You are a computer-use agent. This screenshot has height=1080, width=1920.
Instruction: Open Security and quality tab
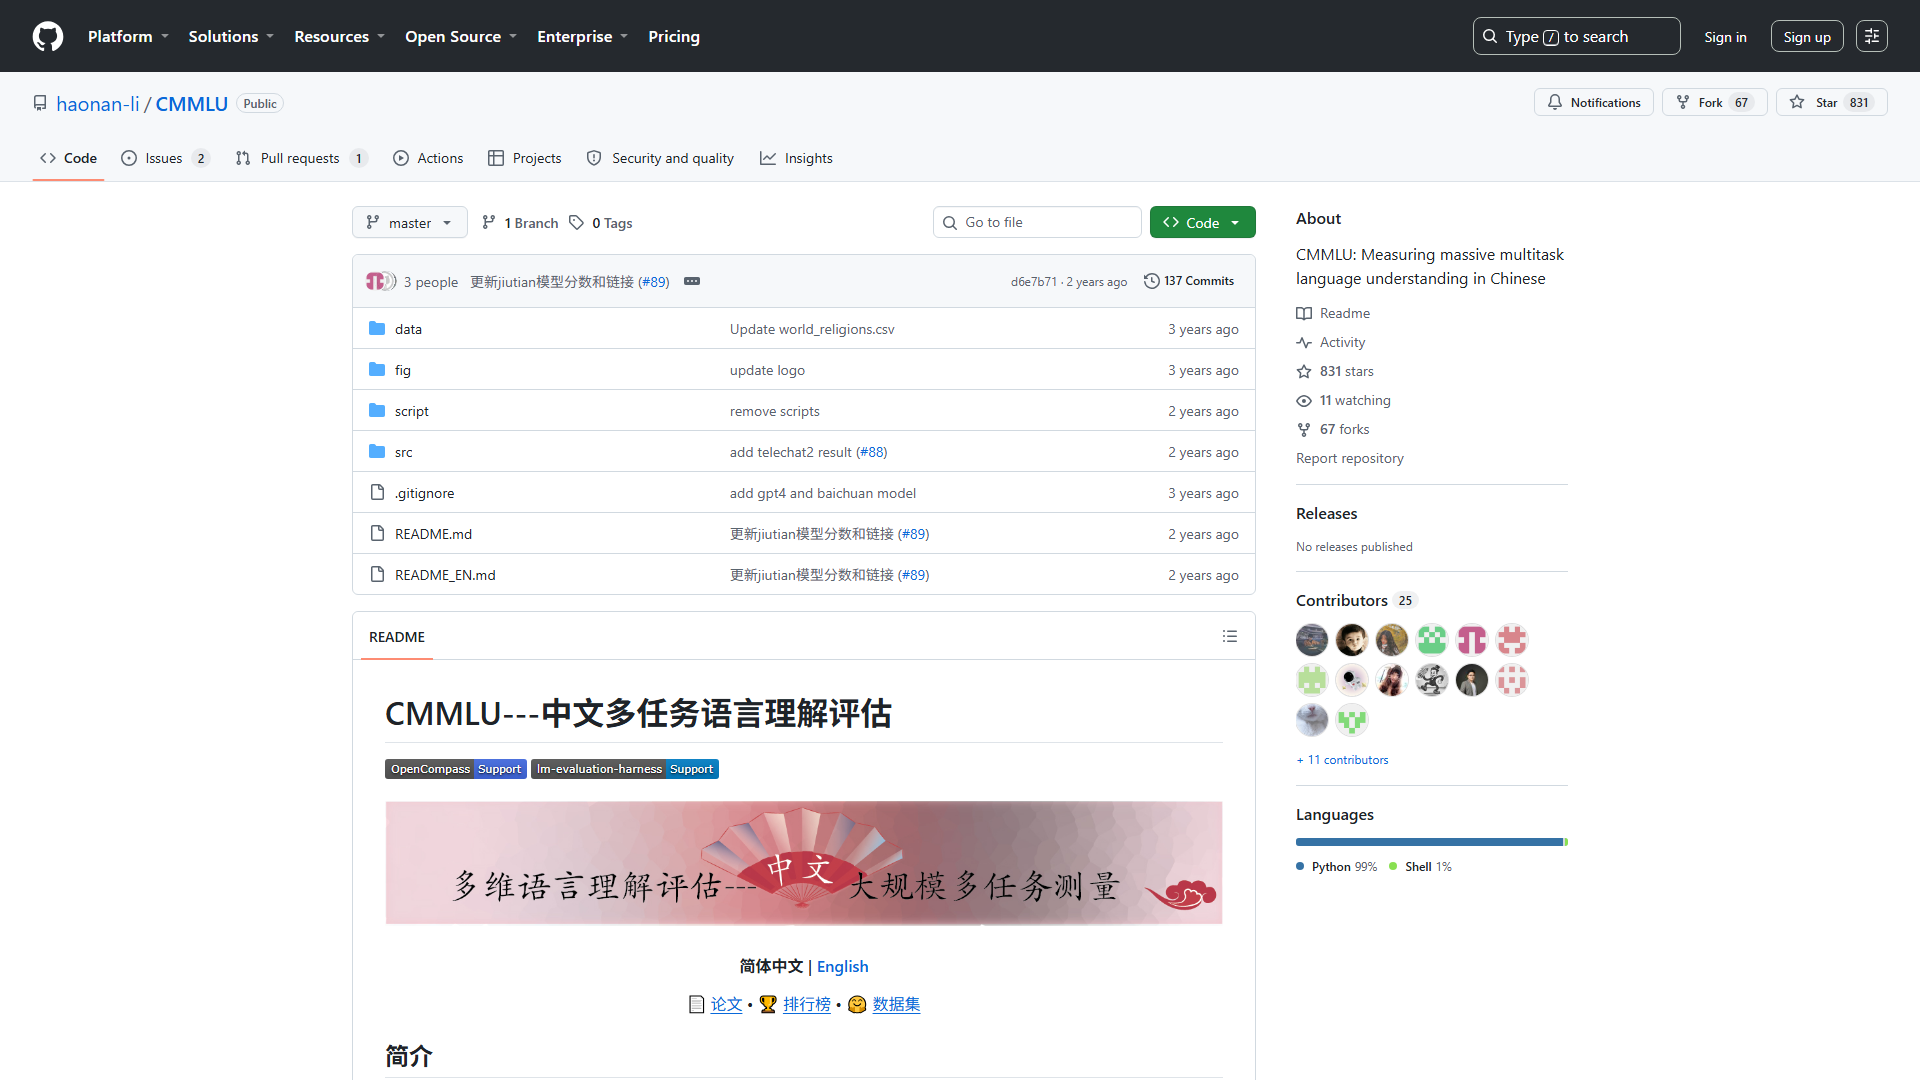click(x=660, y=158)
